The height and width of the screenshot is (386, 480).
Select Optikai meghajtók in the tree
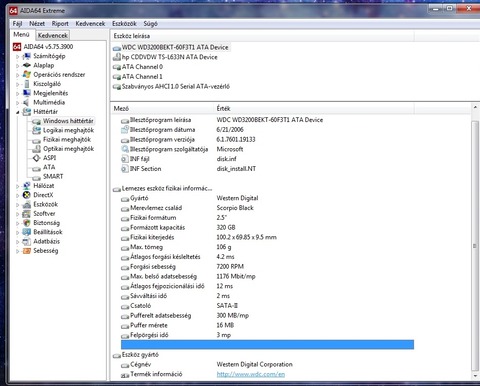point(68,149)
